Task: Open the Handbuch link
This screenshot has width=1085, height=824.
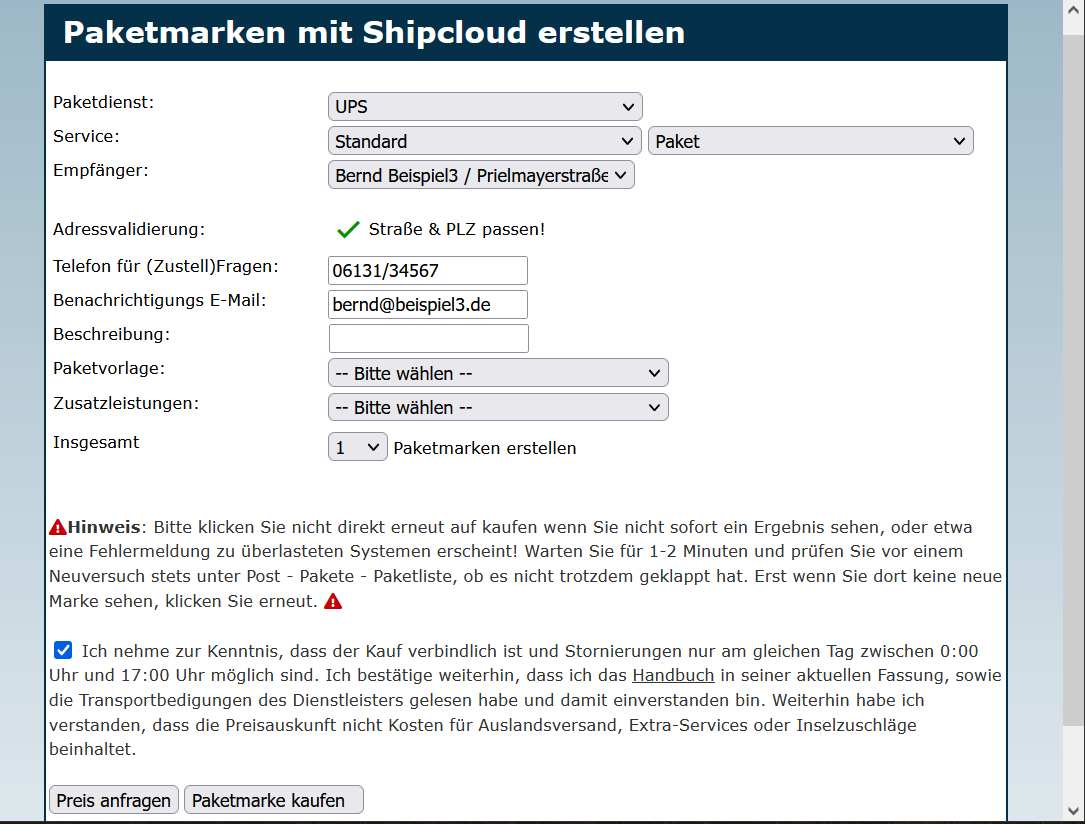Action: tap(673, 676)
